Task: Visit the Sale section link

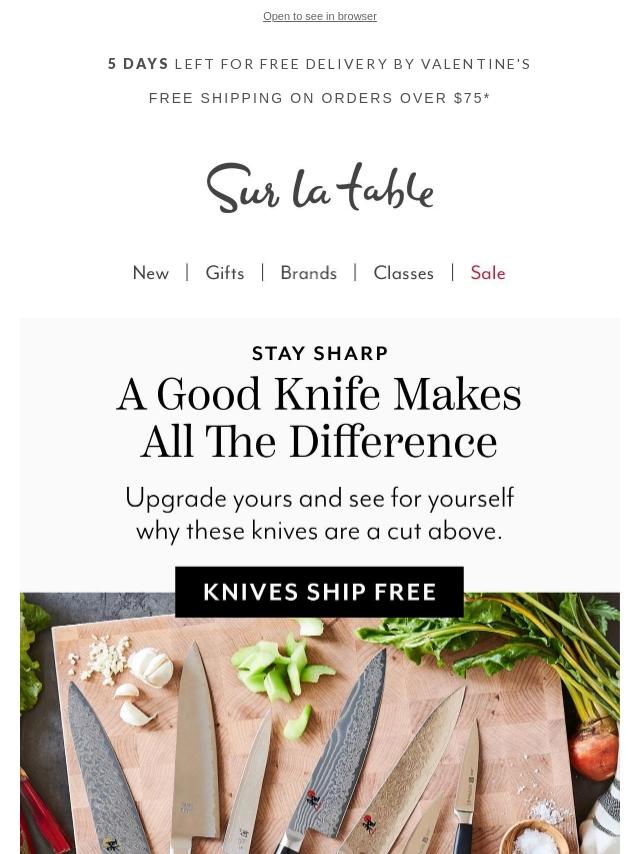Action: point(488,273)
